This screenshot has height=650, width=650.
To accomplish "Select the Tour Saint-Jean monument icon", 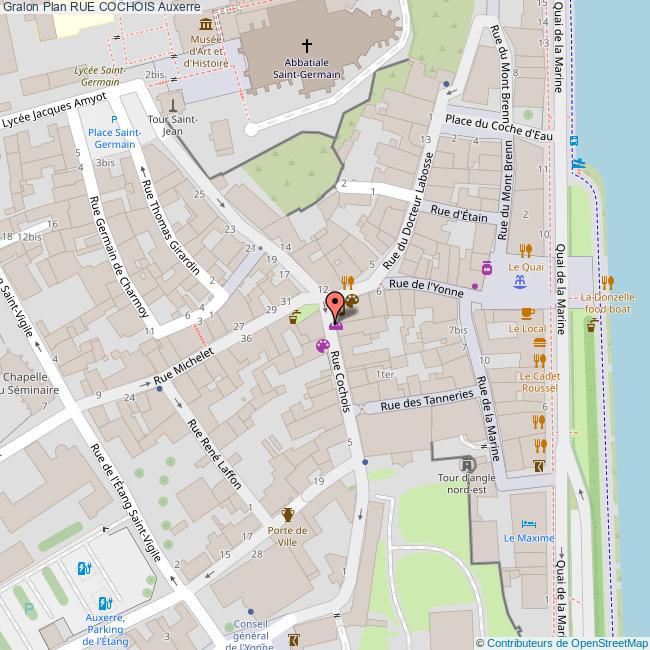I will [173, 105].
